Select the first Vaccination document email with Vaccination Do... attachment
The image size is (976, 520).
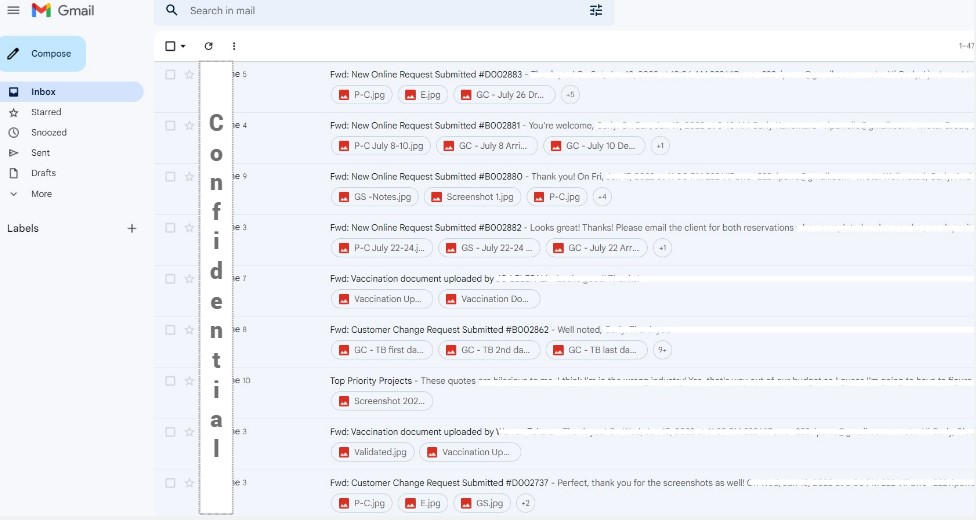click(x=170, y=279)
